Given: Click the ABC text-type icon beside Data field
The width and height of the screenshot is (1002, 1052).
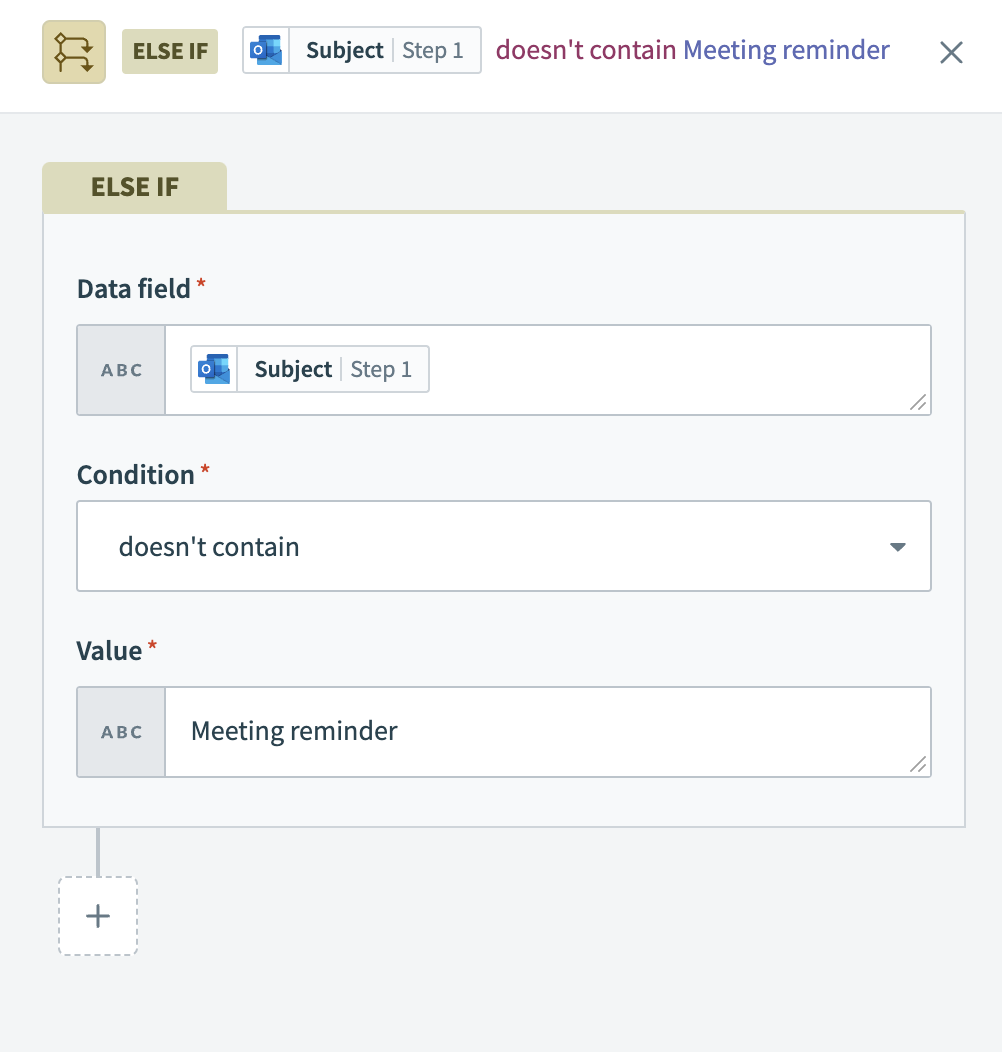Looking at the screenshot, I should coord(120,369).
